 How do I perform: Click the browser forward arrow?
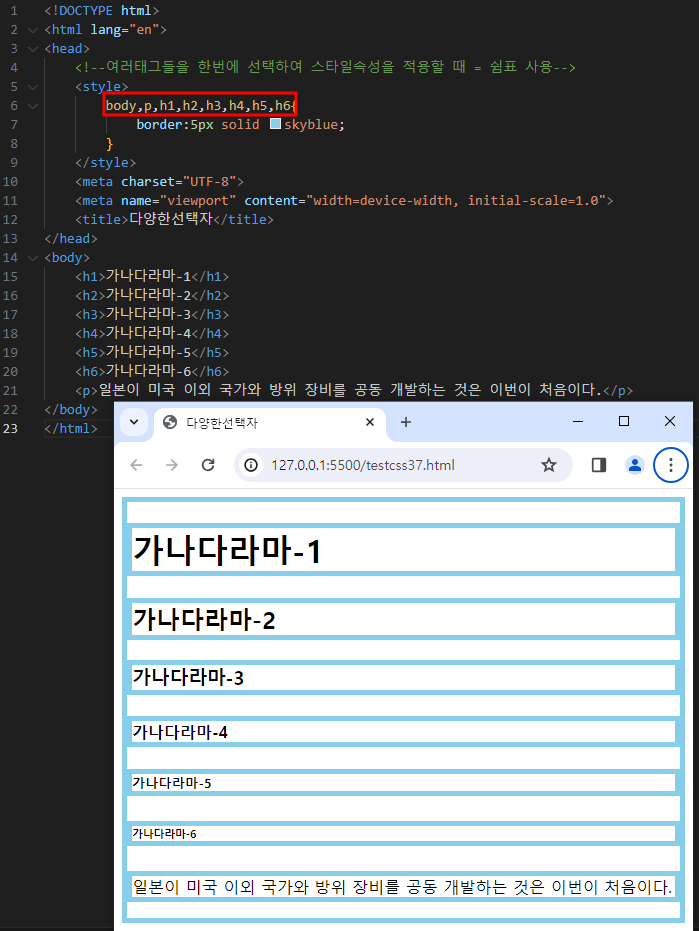pos(172,465)
